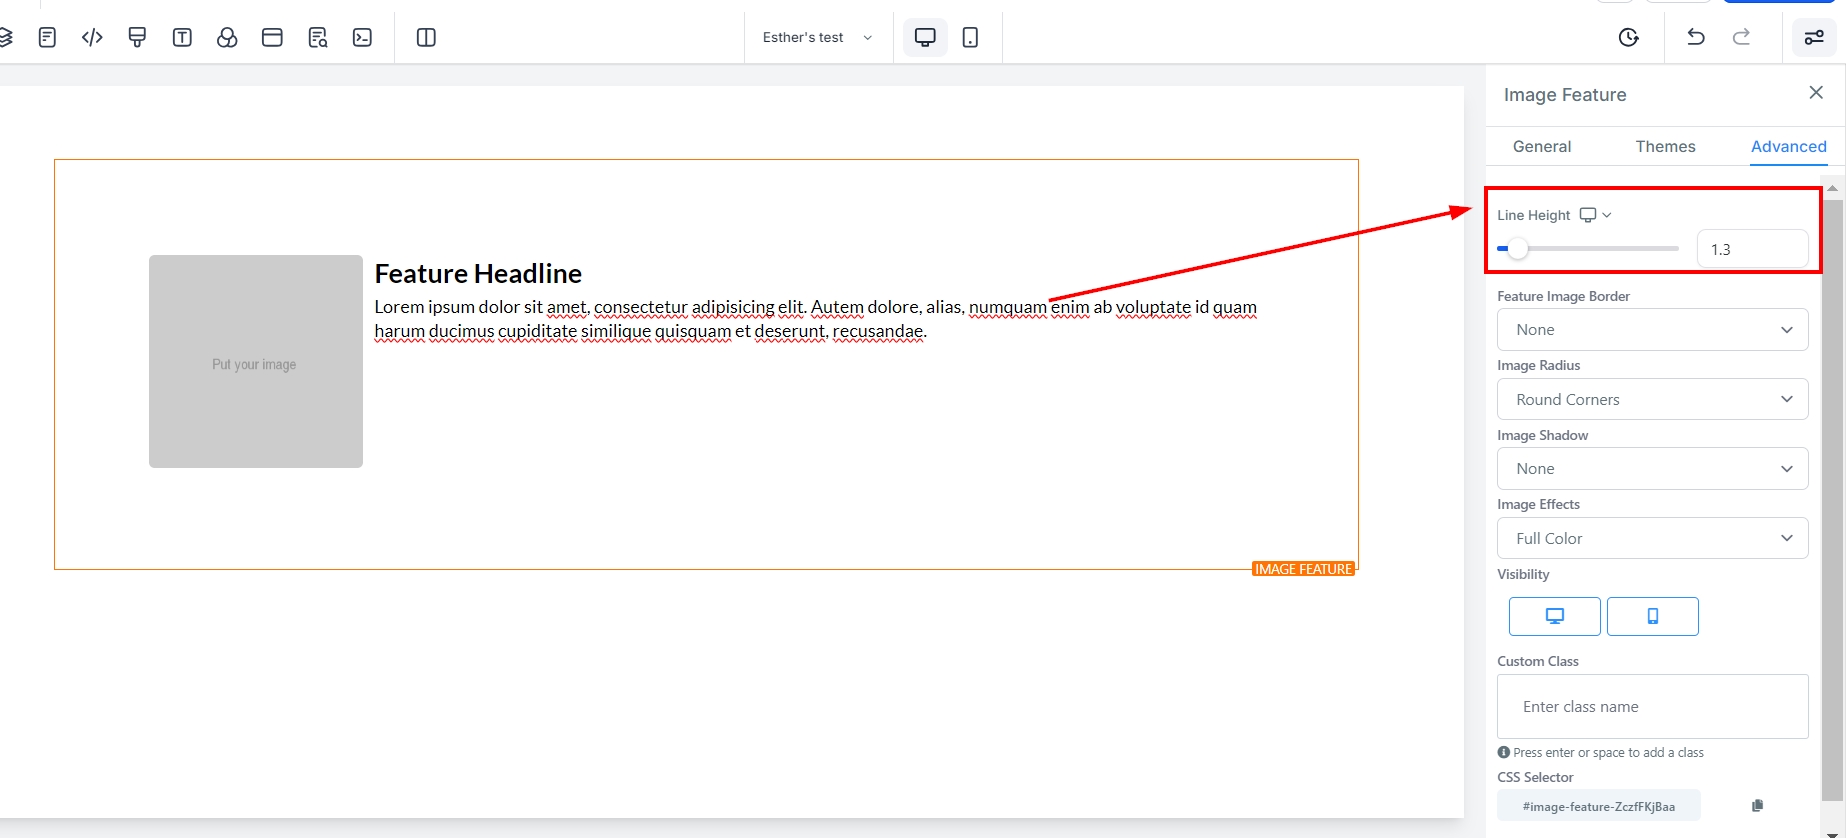Open version history clock icon
The width and height of the screenshot is (1846, 838).
pyautogui.click(x=1628, y=38)
